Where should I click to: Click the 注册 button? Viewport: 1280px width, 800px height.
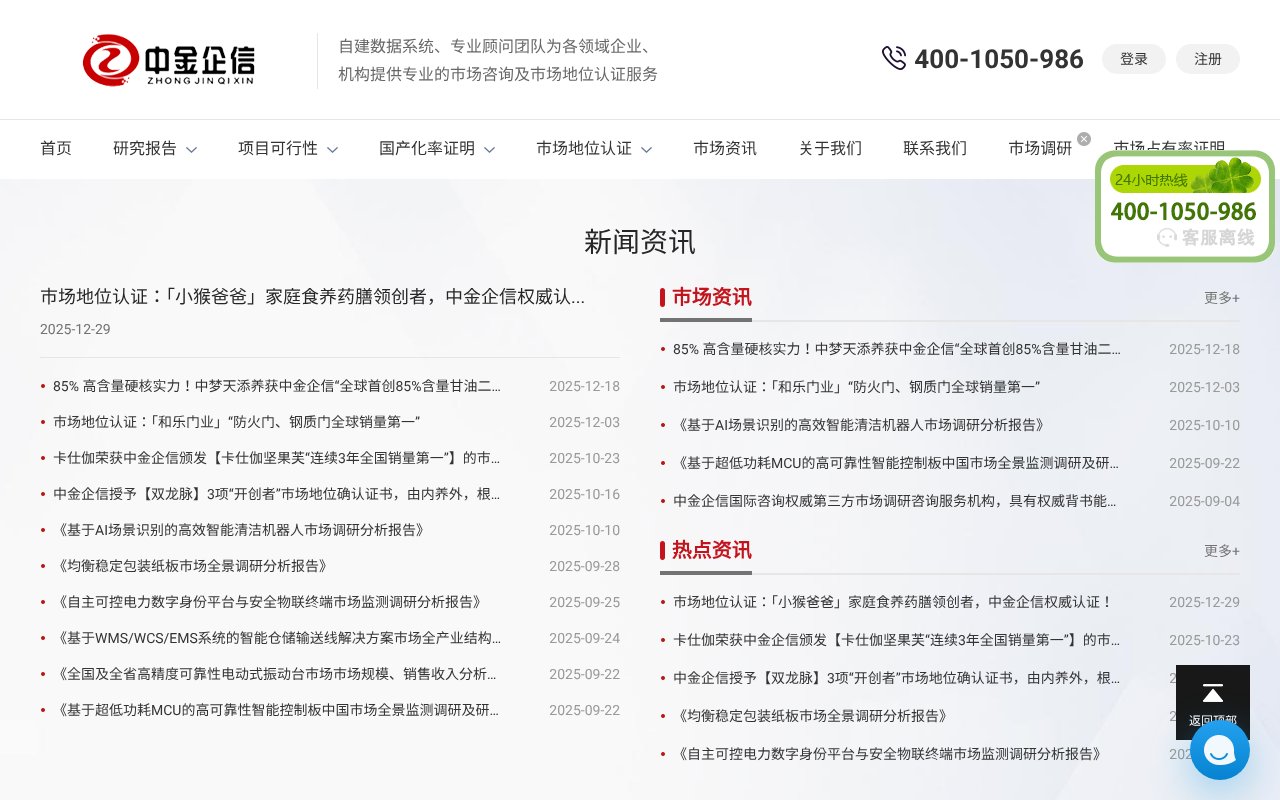1207,59
